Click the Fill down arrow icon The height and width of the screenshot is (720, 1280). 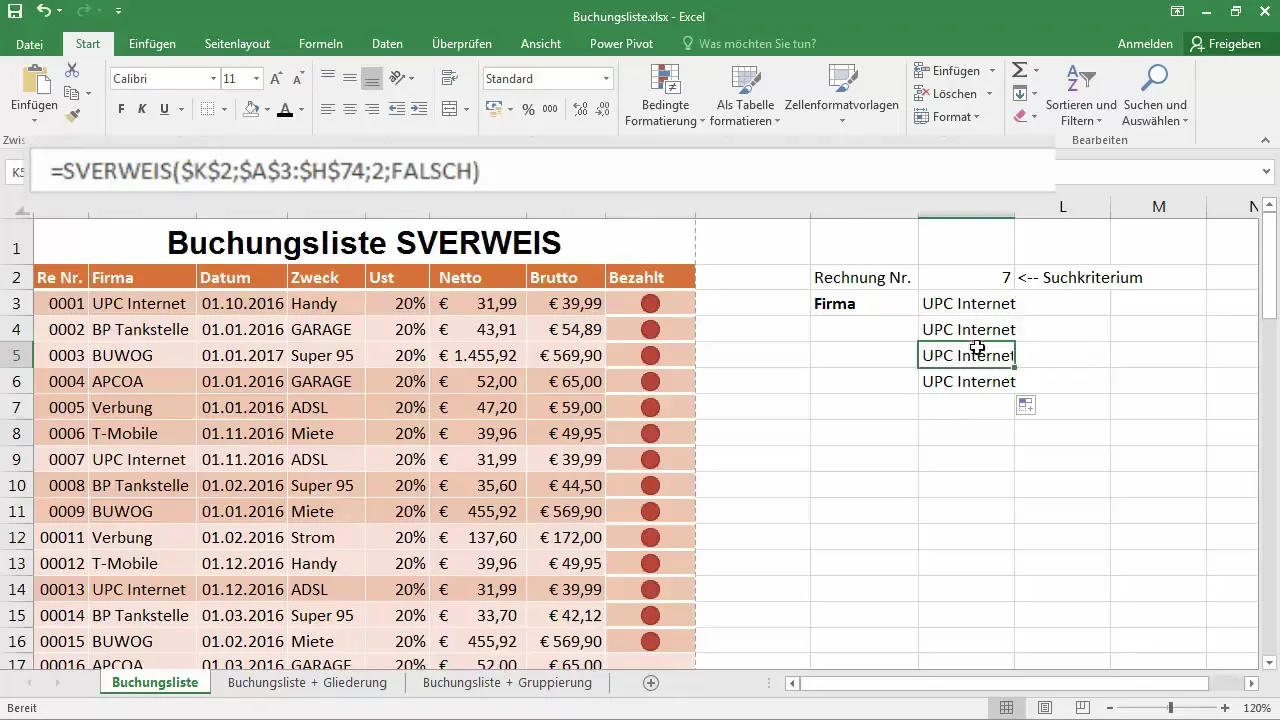(1019, 93)
